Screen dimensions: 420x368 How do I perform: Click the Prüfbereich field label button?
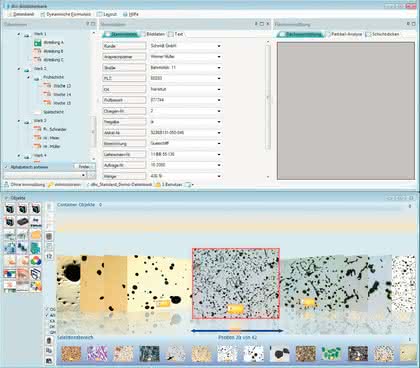[124, 100]
